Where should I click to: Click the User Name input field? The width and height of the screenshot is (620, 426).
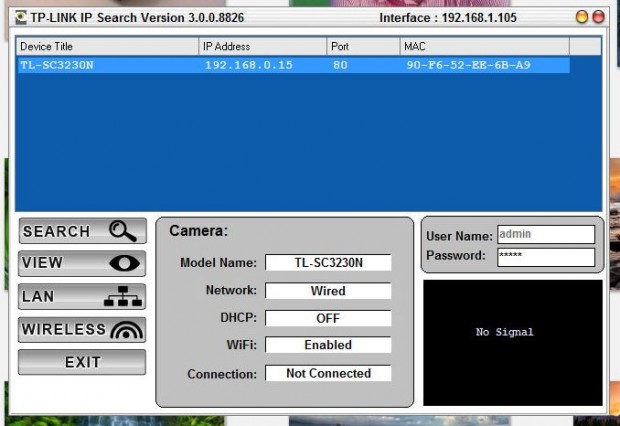coord(545,235)
